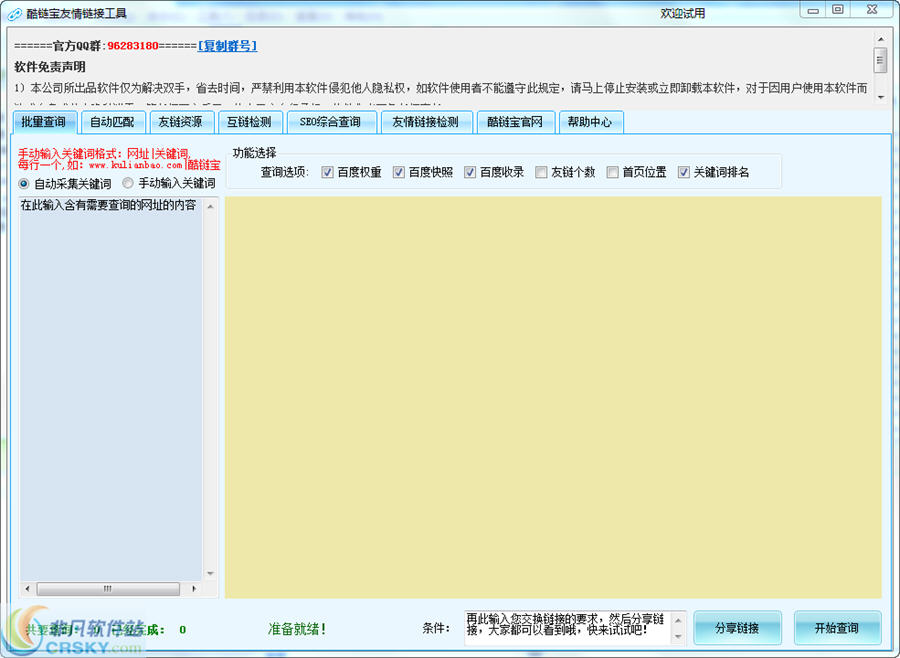
Task: Click the 分享链接 button
Action: click(738, 628)
